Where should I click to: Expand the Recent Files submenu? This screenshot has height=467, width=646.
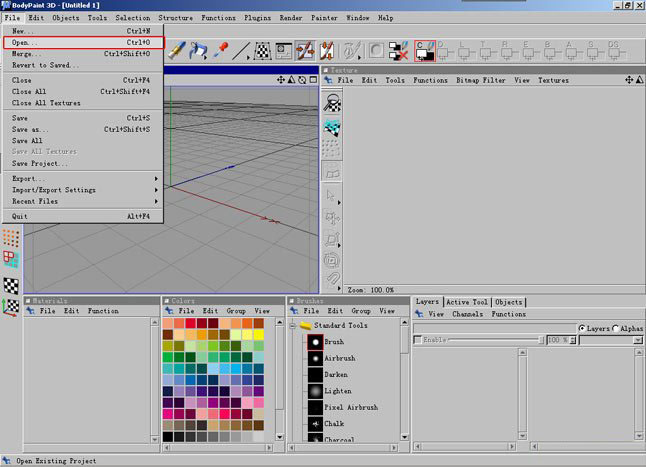(83, 201)
